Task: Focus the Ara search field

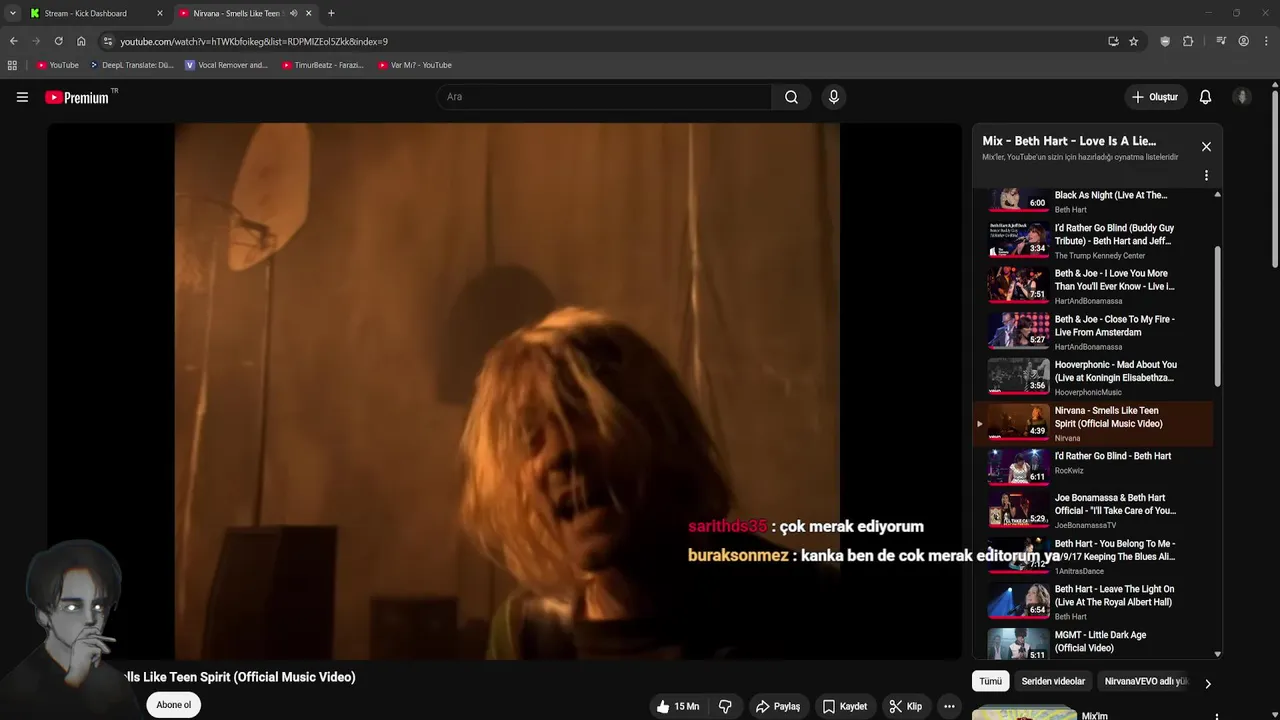Action: (603, 97)
